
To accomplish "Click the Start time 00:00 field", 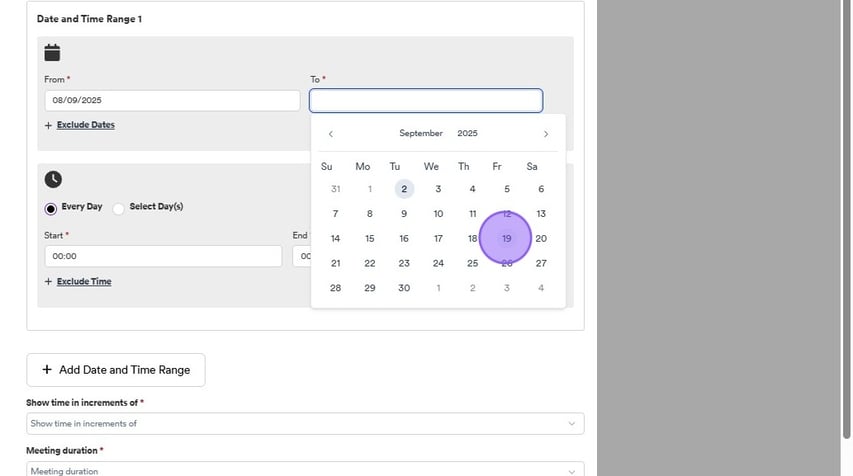I will [163, 256].
